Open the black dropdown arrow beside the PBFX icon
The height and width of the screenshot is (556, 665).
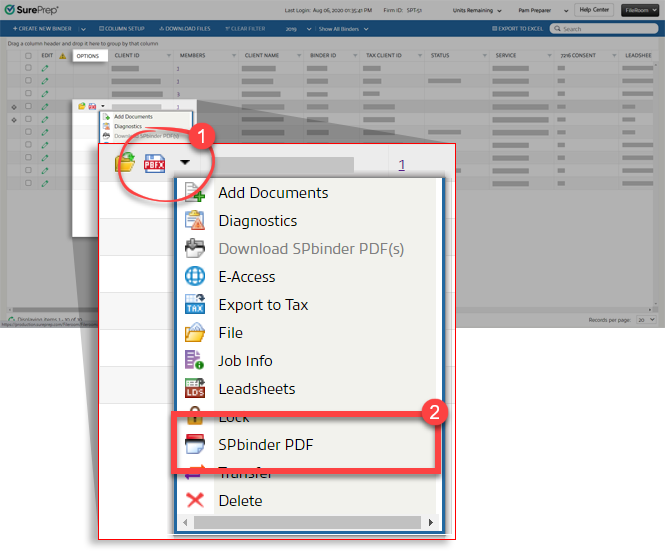click(x=185, y=162)
